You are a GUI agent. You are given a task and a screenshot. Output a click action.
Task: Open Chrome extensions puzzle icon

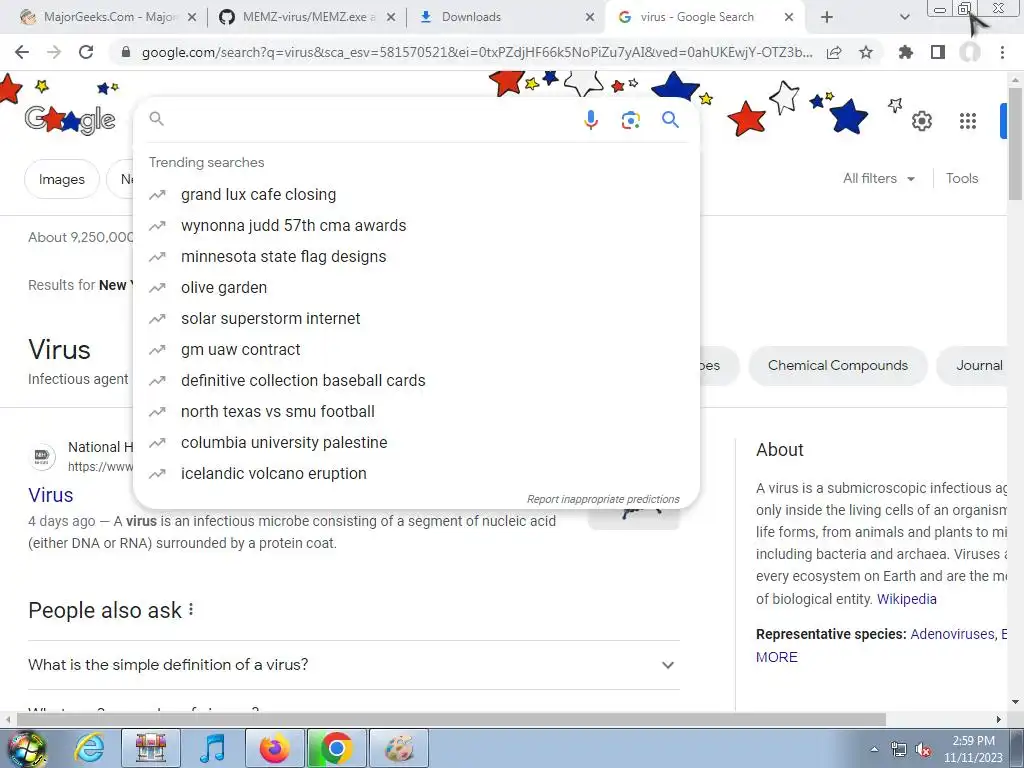(x=906, y=52)
